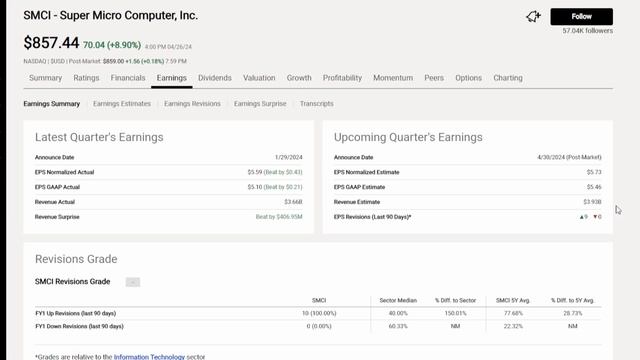Open Earnings Revisions sub-tab
The height and width of the screenshot is (360, 640).
click(x=192, y=104)
